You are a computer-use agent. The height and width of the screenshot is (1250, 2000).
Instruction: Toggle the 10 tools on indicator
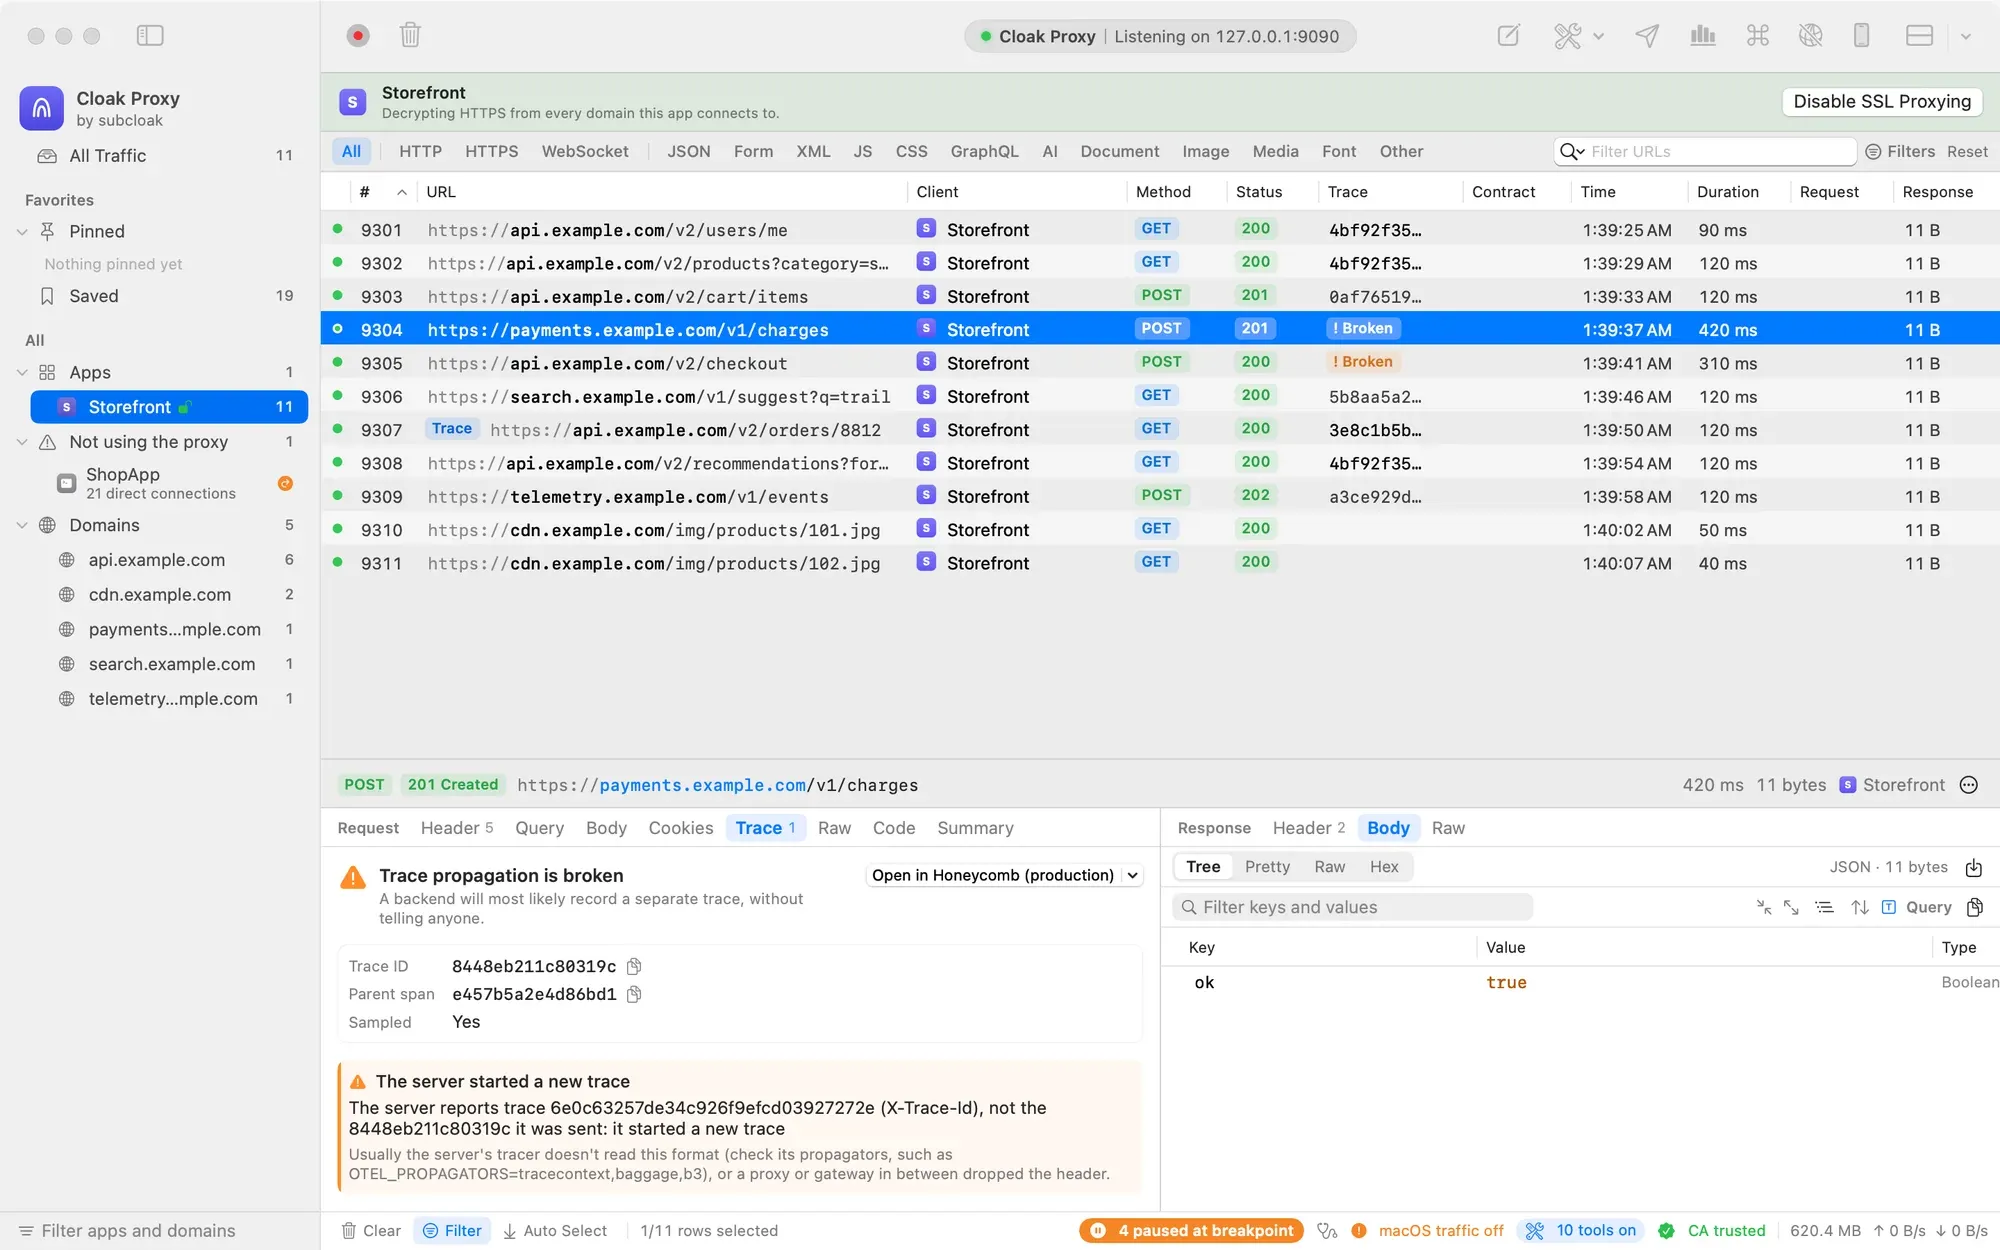pos(1582,1231)
